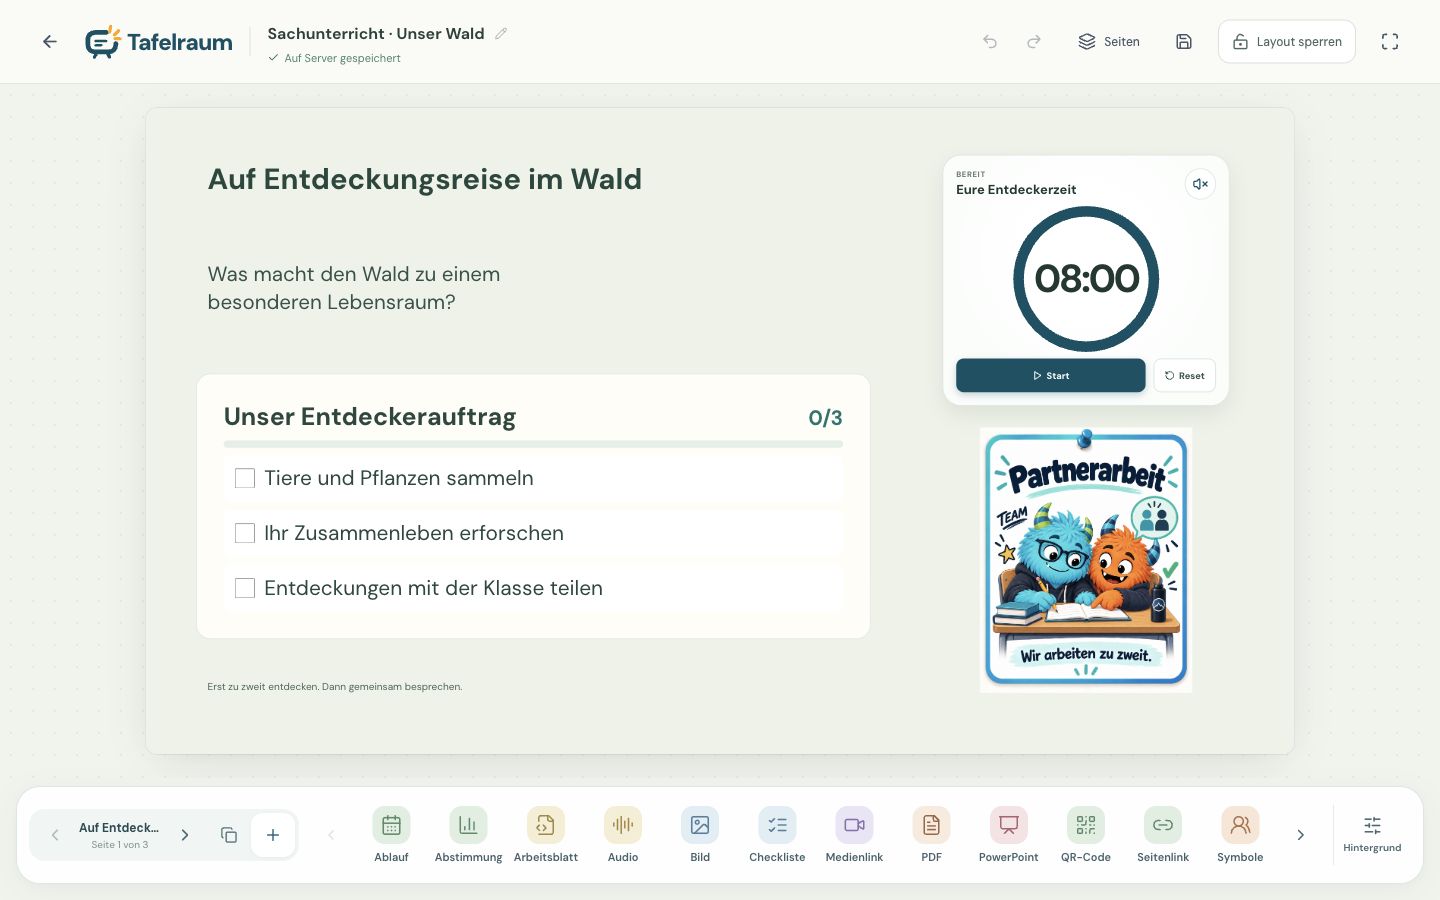Add an Arbeitsblatt widget
The width and height of the screenshot is (1440, 900).
coord(546,835)
